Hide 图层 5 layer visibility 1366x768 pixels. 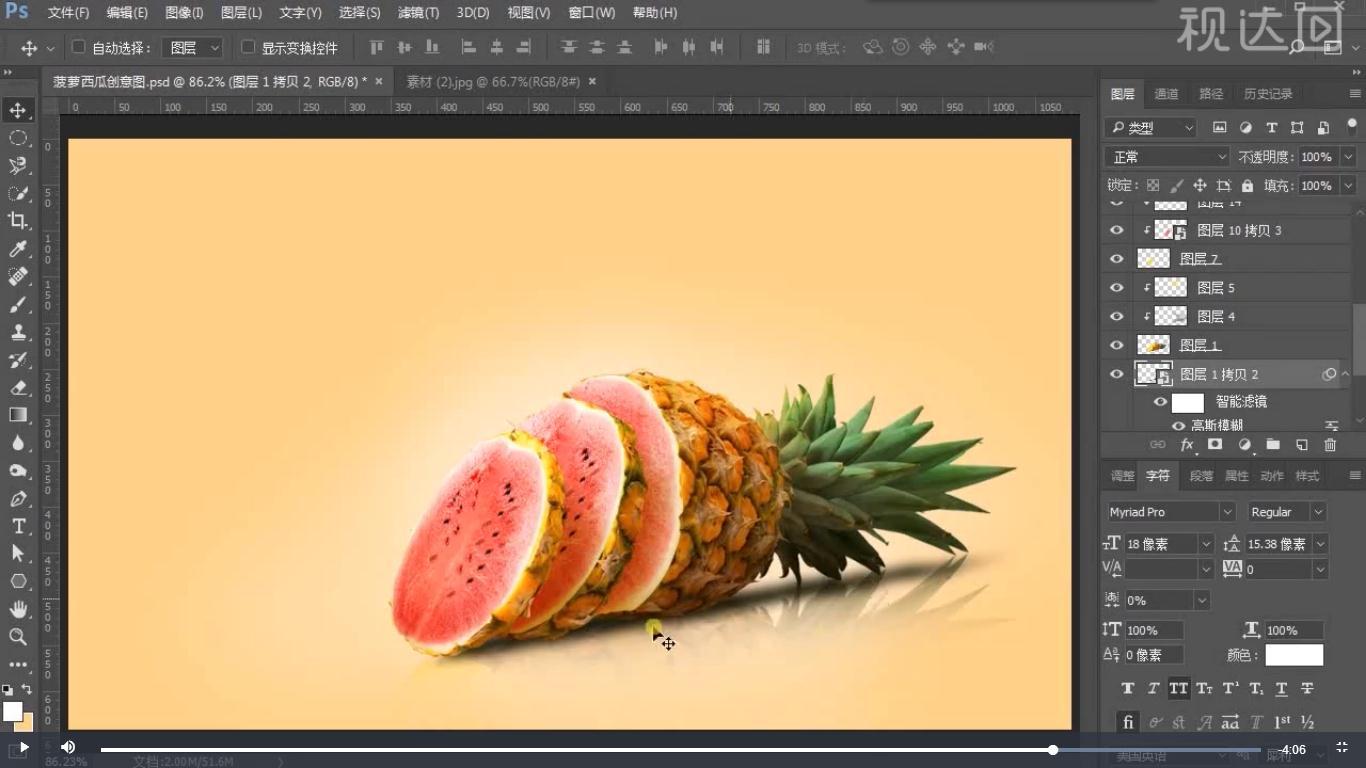[1117, 288]
